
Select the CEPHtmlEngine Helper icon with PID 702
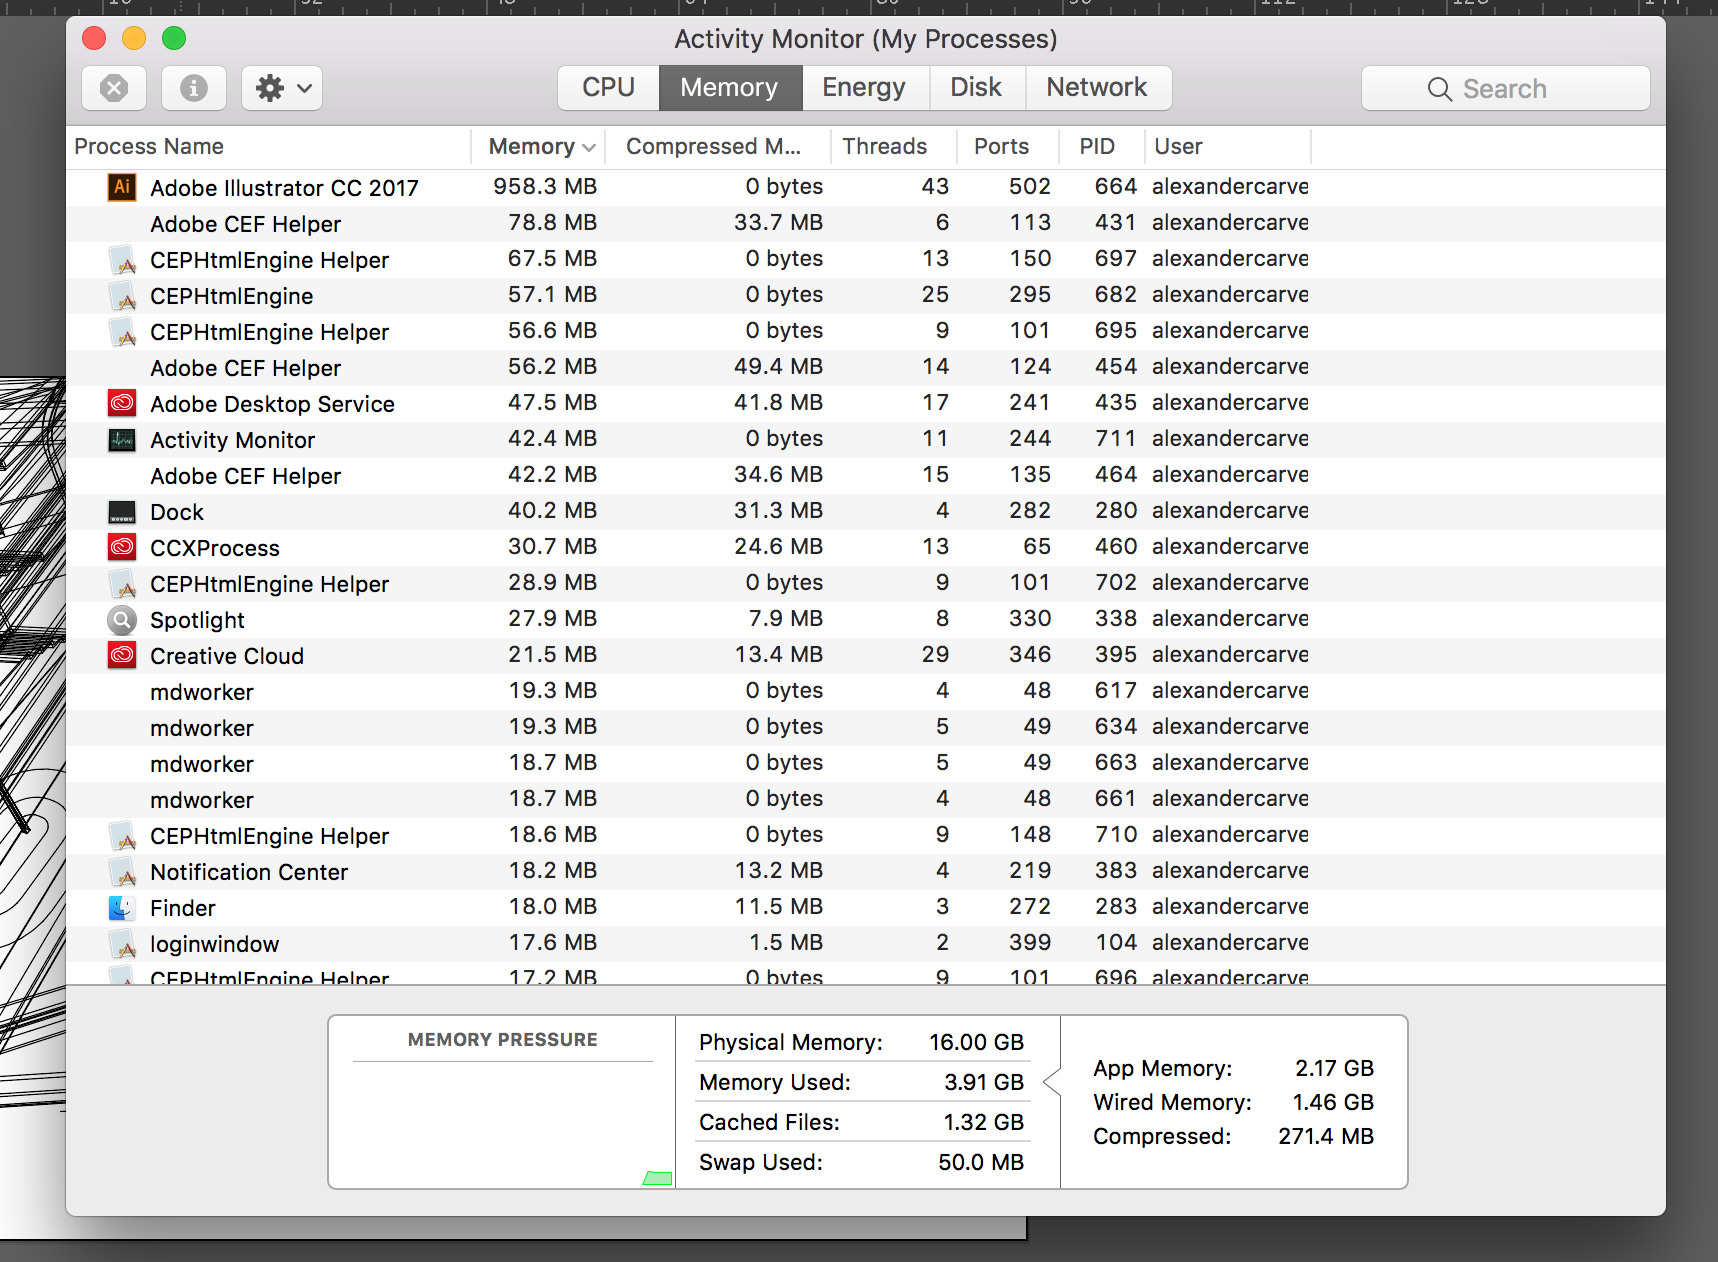[122, 583]
